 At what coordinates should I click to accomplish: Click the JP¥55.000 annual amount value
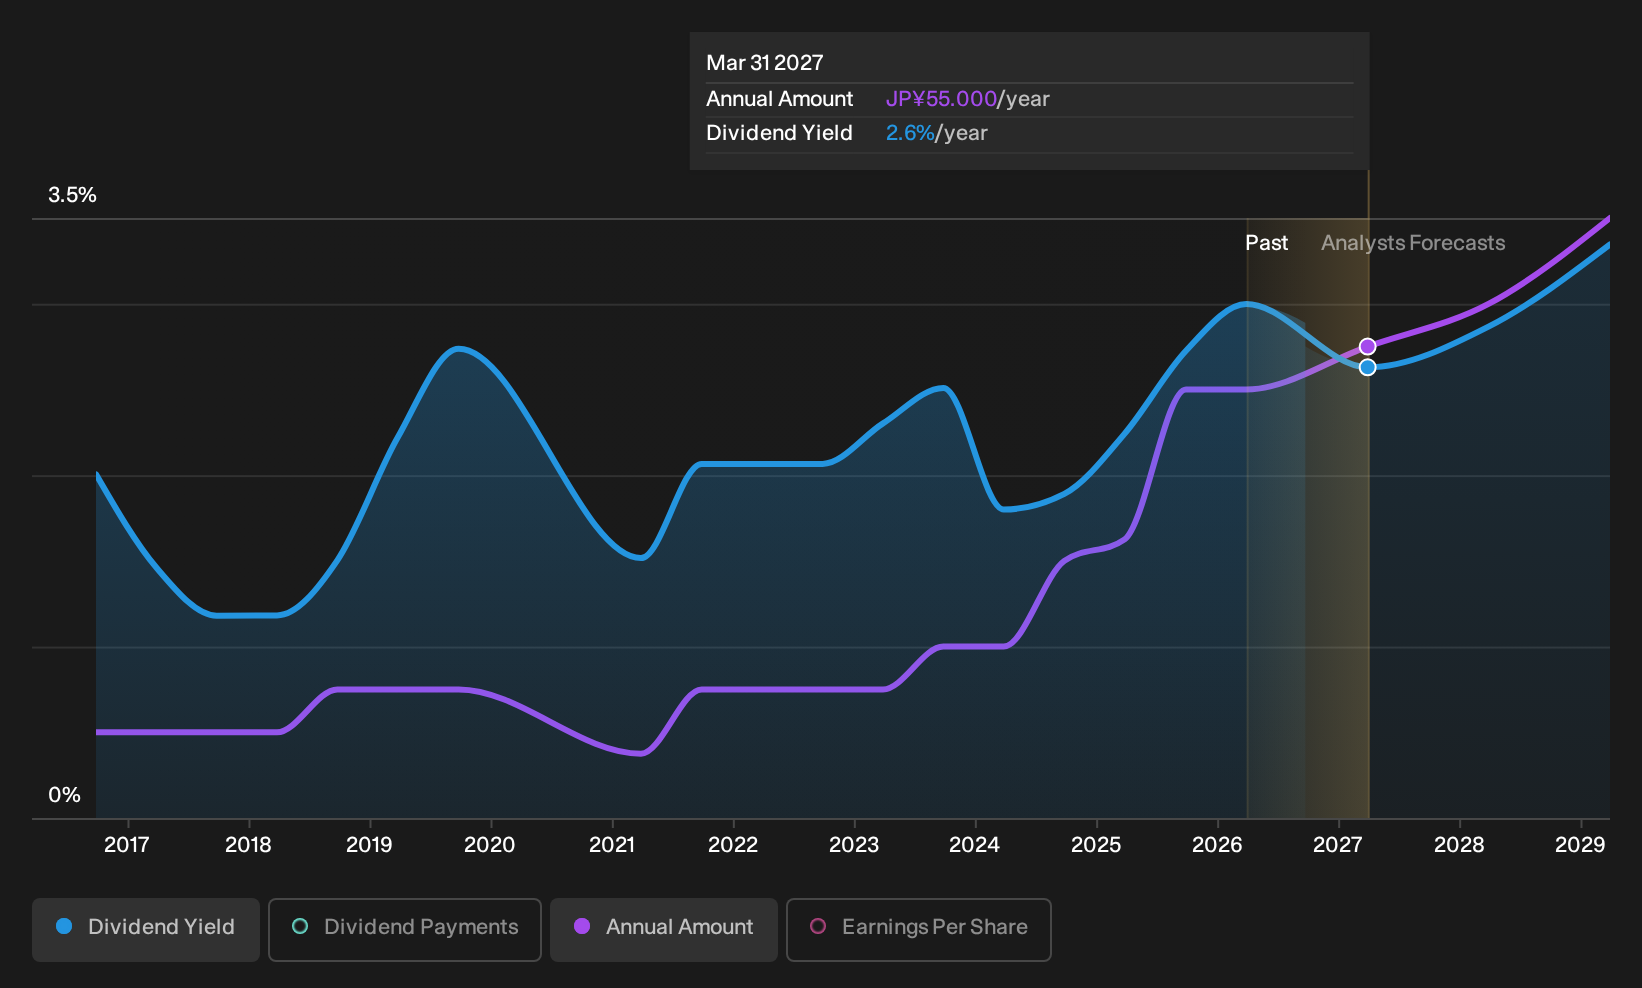tap(941, 99)
